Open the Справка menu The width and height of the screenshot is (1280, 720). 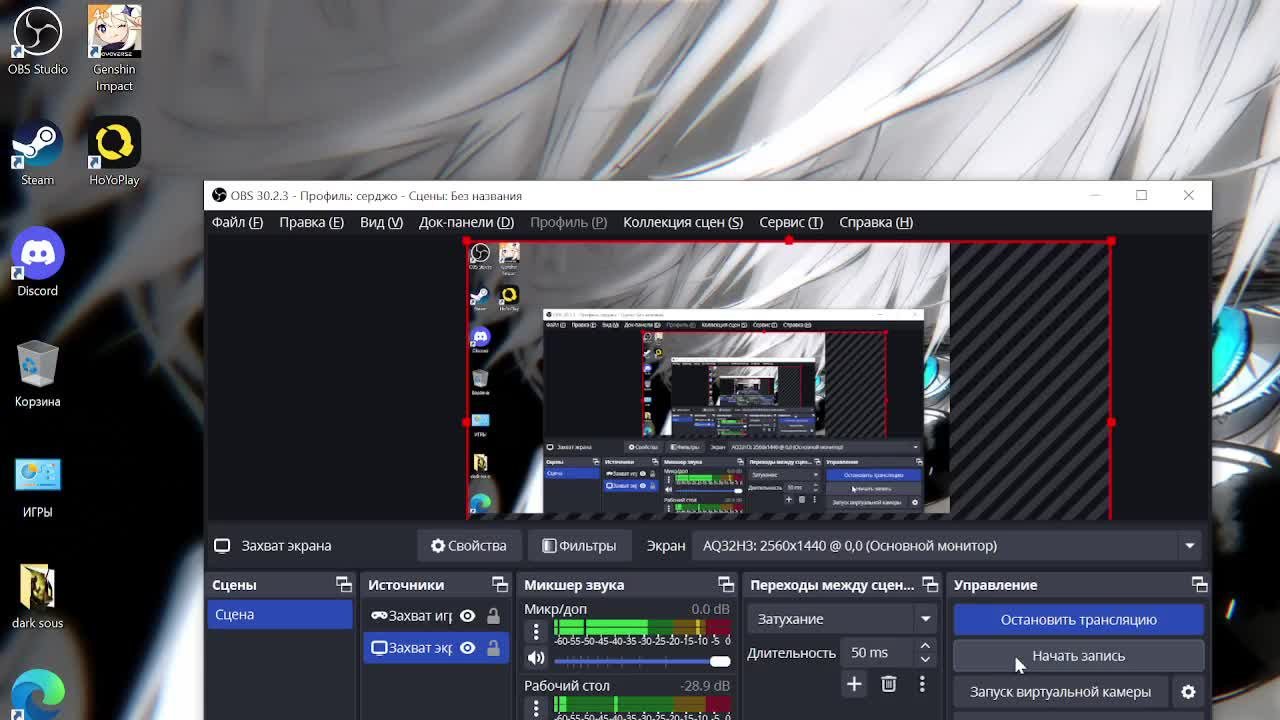coord(876,222)
